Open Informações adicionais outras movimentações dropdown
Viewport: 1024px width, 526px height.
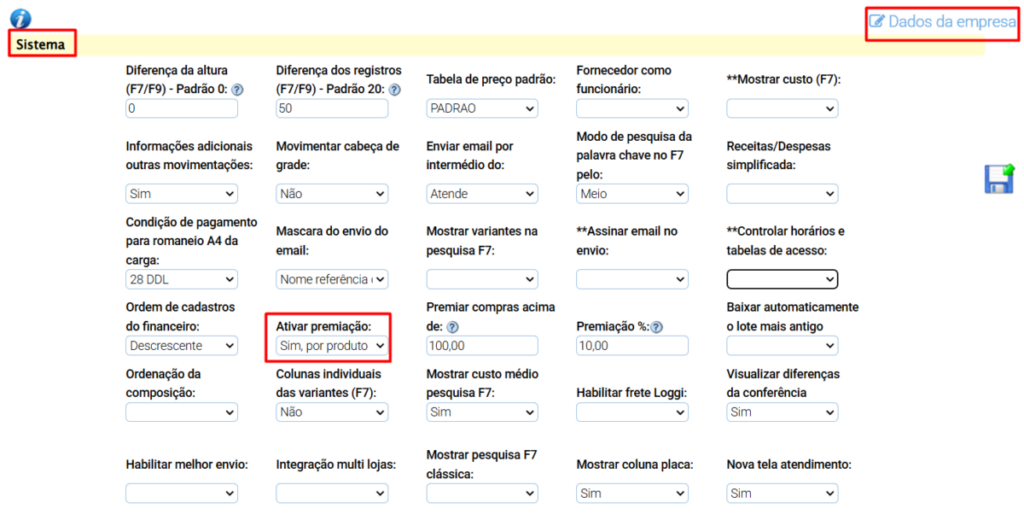pos(182,194)
